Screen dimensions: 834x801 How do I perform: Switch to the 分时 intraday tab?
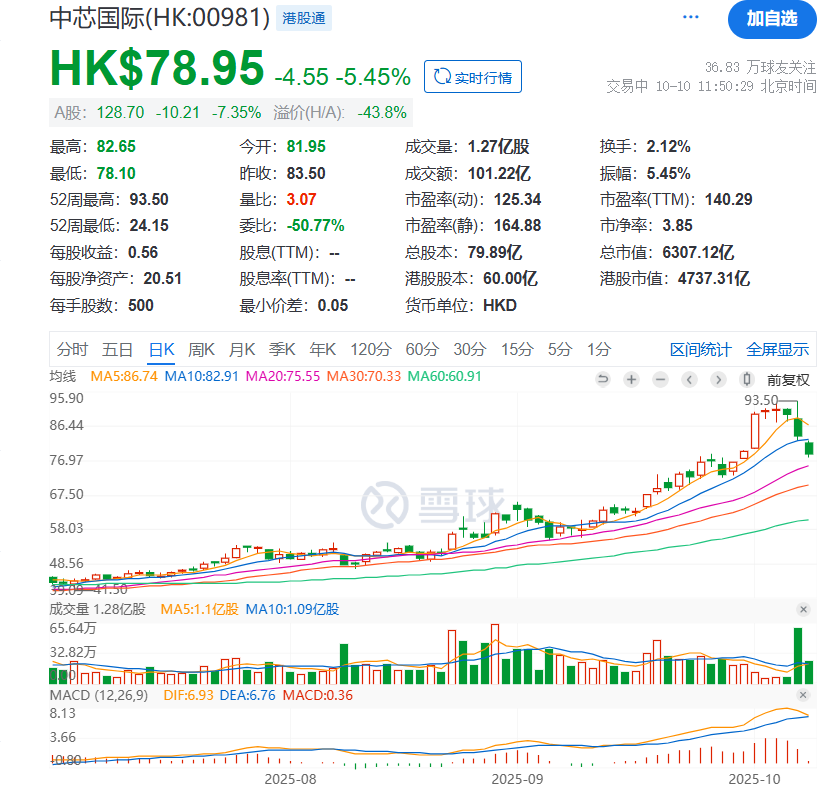pyautogui.click(x=72, y=350)
